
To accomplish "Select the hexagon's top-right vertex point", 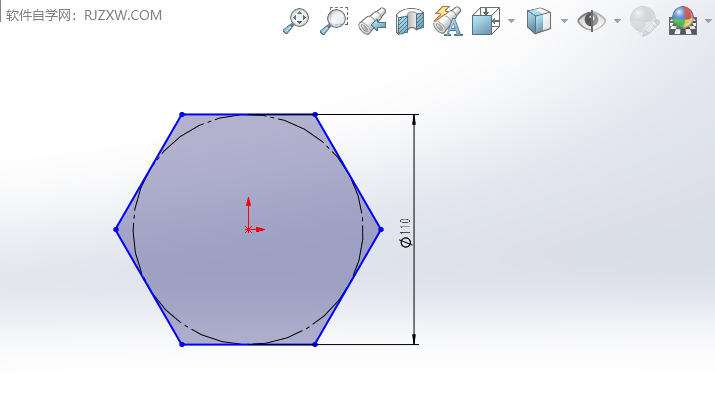I will (x=315, y=114).
